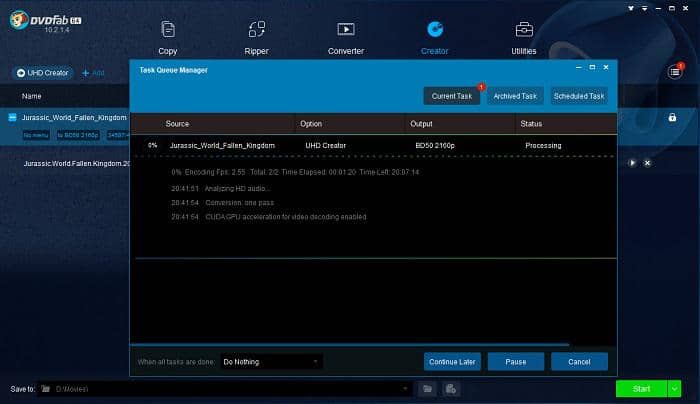Viewport: 700px width, 404px height.
Task: Click the Name column header in main window
Action: point(31,96)
